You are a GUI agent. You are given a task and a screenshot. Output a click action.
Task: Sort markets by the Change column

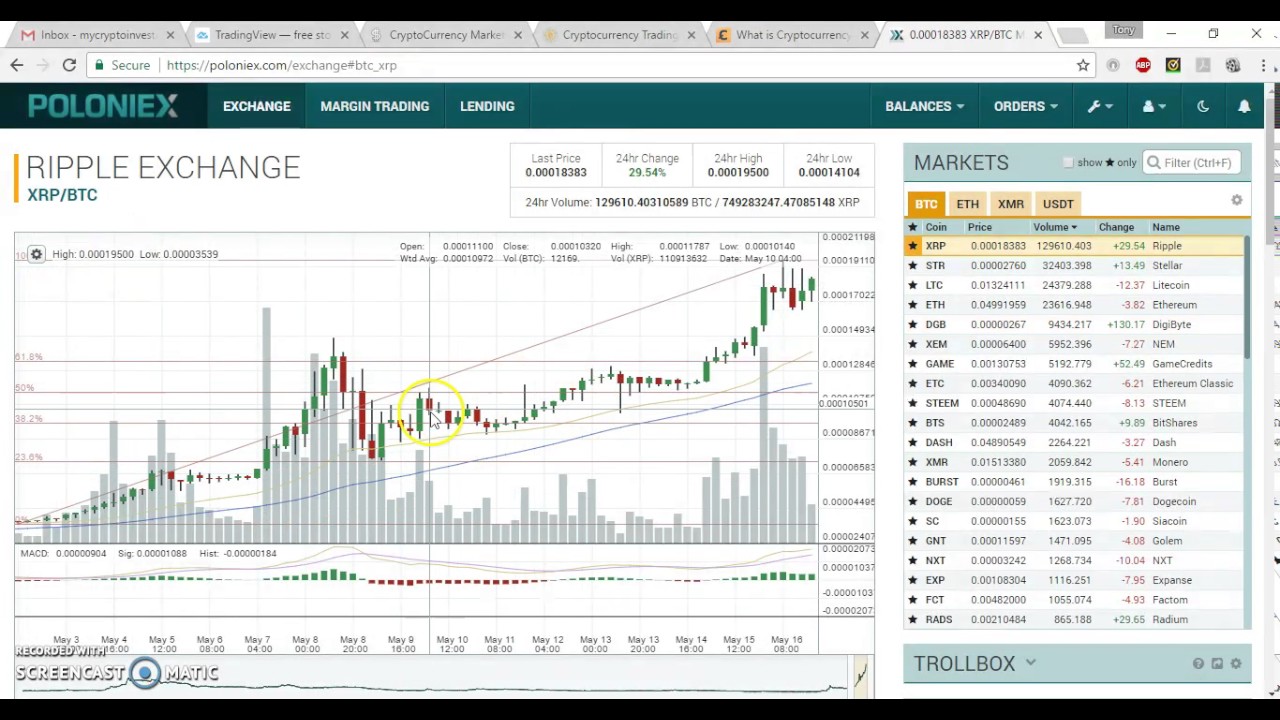pyautogui.click(x=1116, y=227)
